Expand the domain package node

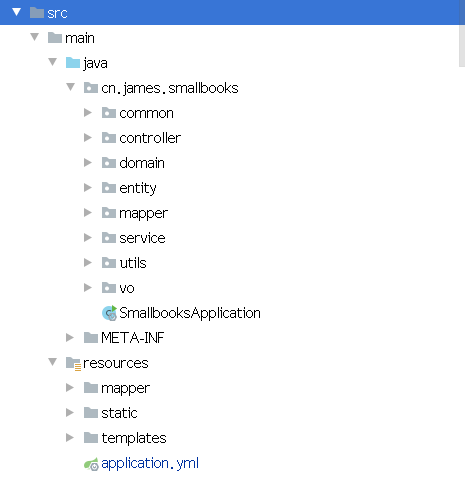point(88,163)
